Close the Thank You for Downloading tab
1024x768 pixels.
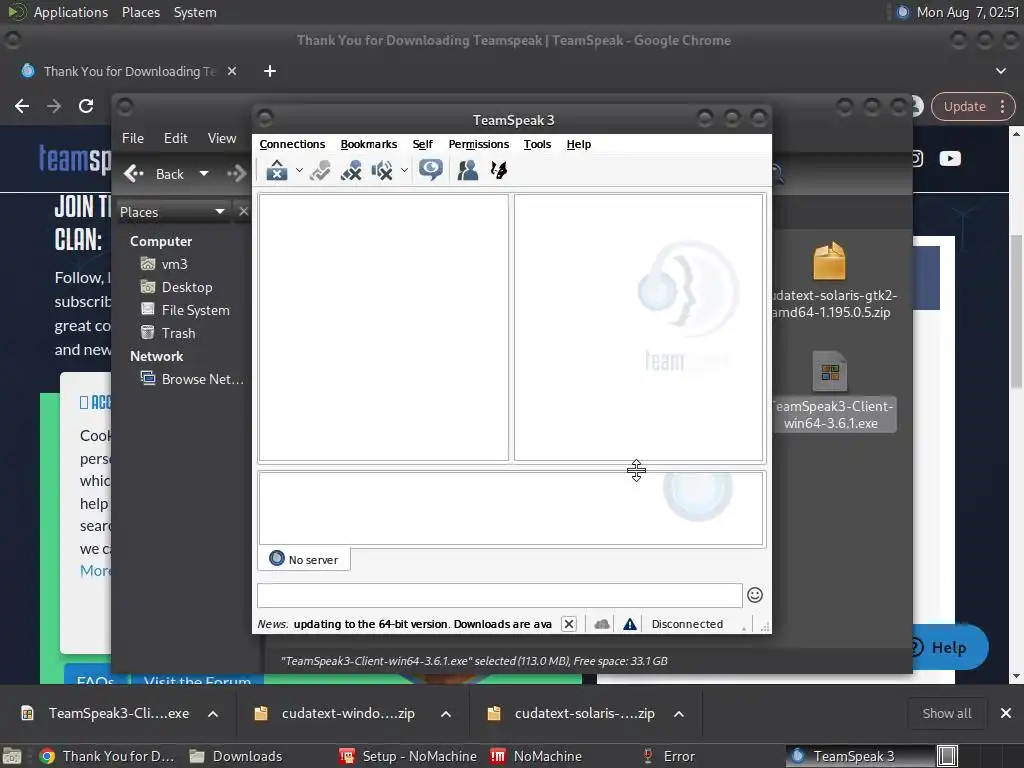click(232, 71)
